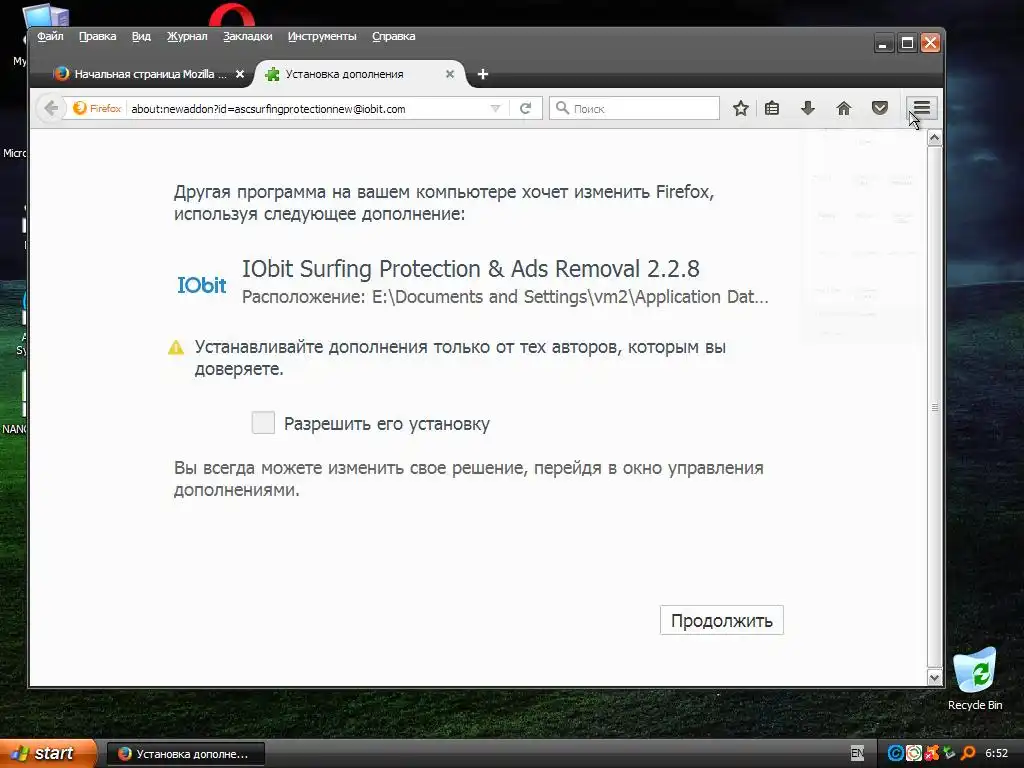Click the orange magnifier tray icon

coord(968,753)
